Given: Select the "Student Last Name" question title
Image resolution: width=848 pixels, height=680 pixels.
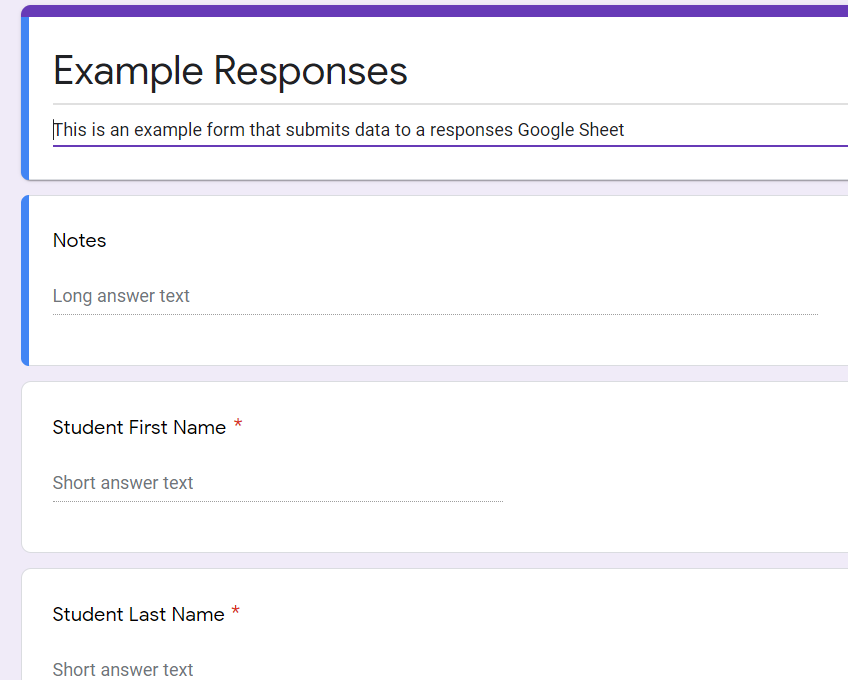Looking at the screenshot, I should [x=138, y=615].
